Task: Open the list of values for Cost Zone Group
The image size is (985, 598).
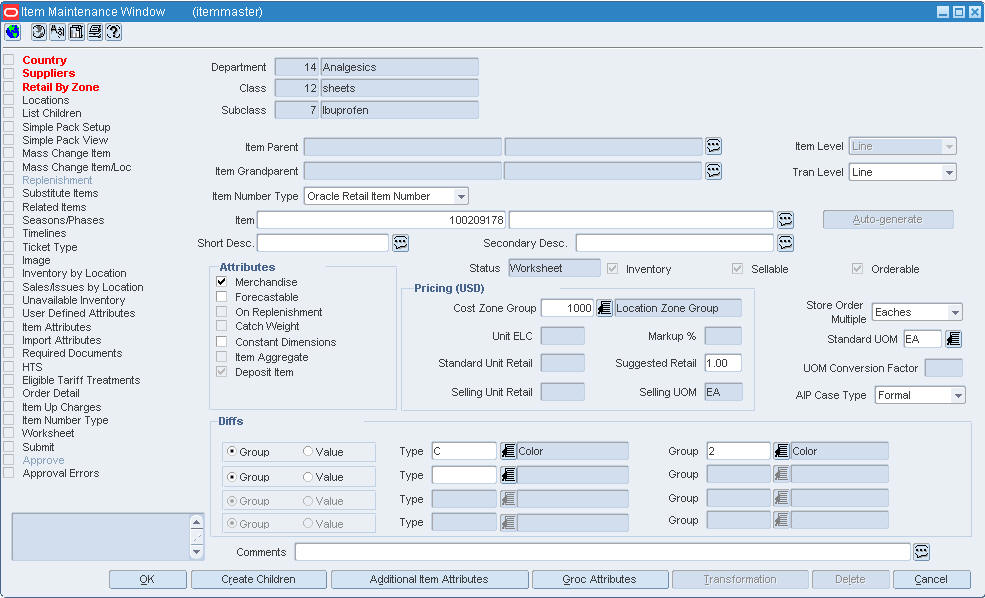Action: [604, 308]
